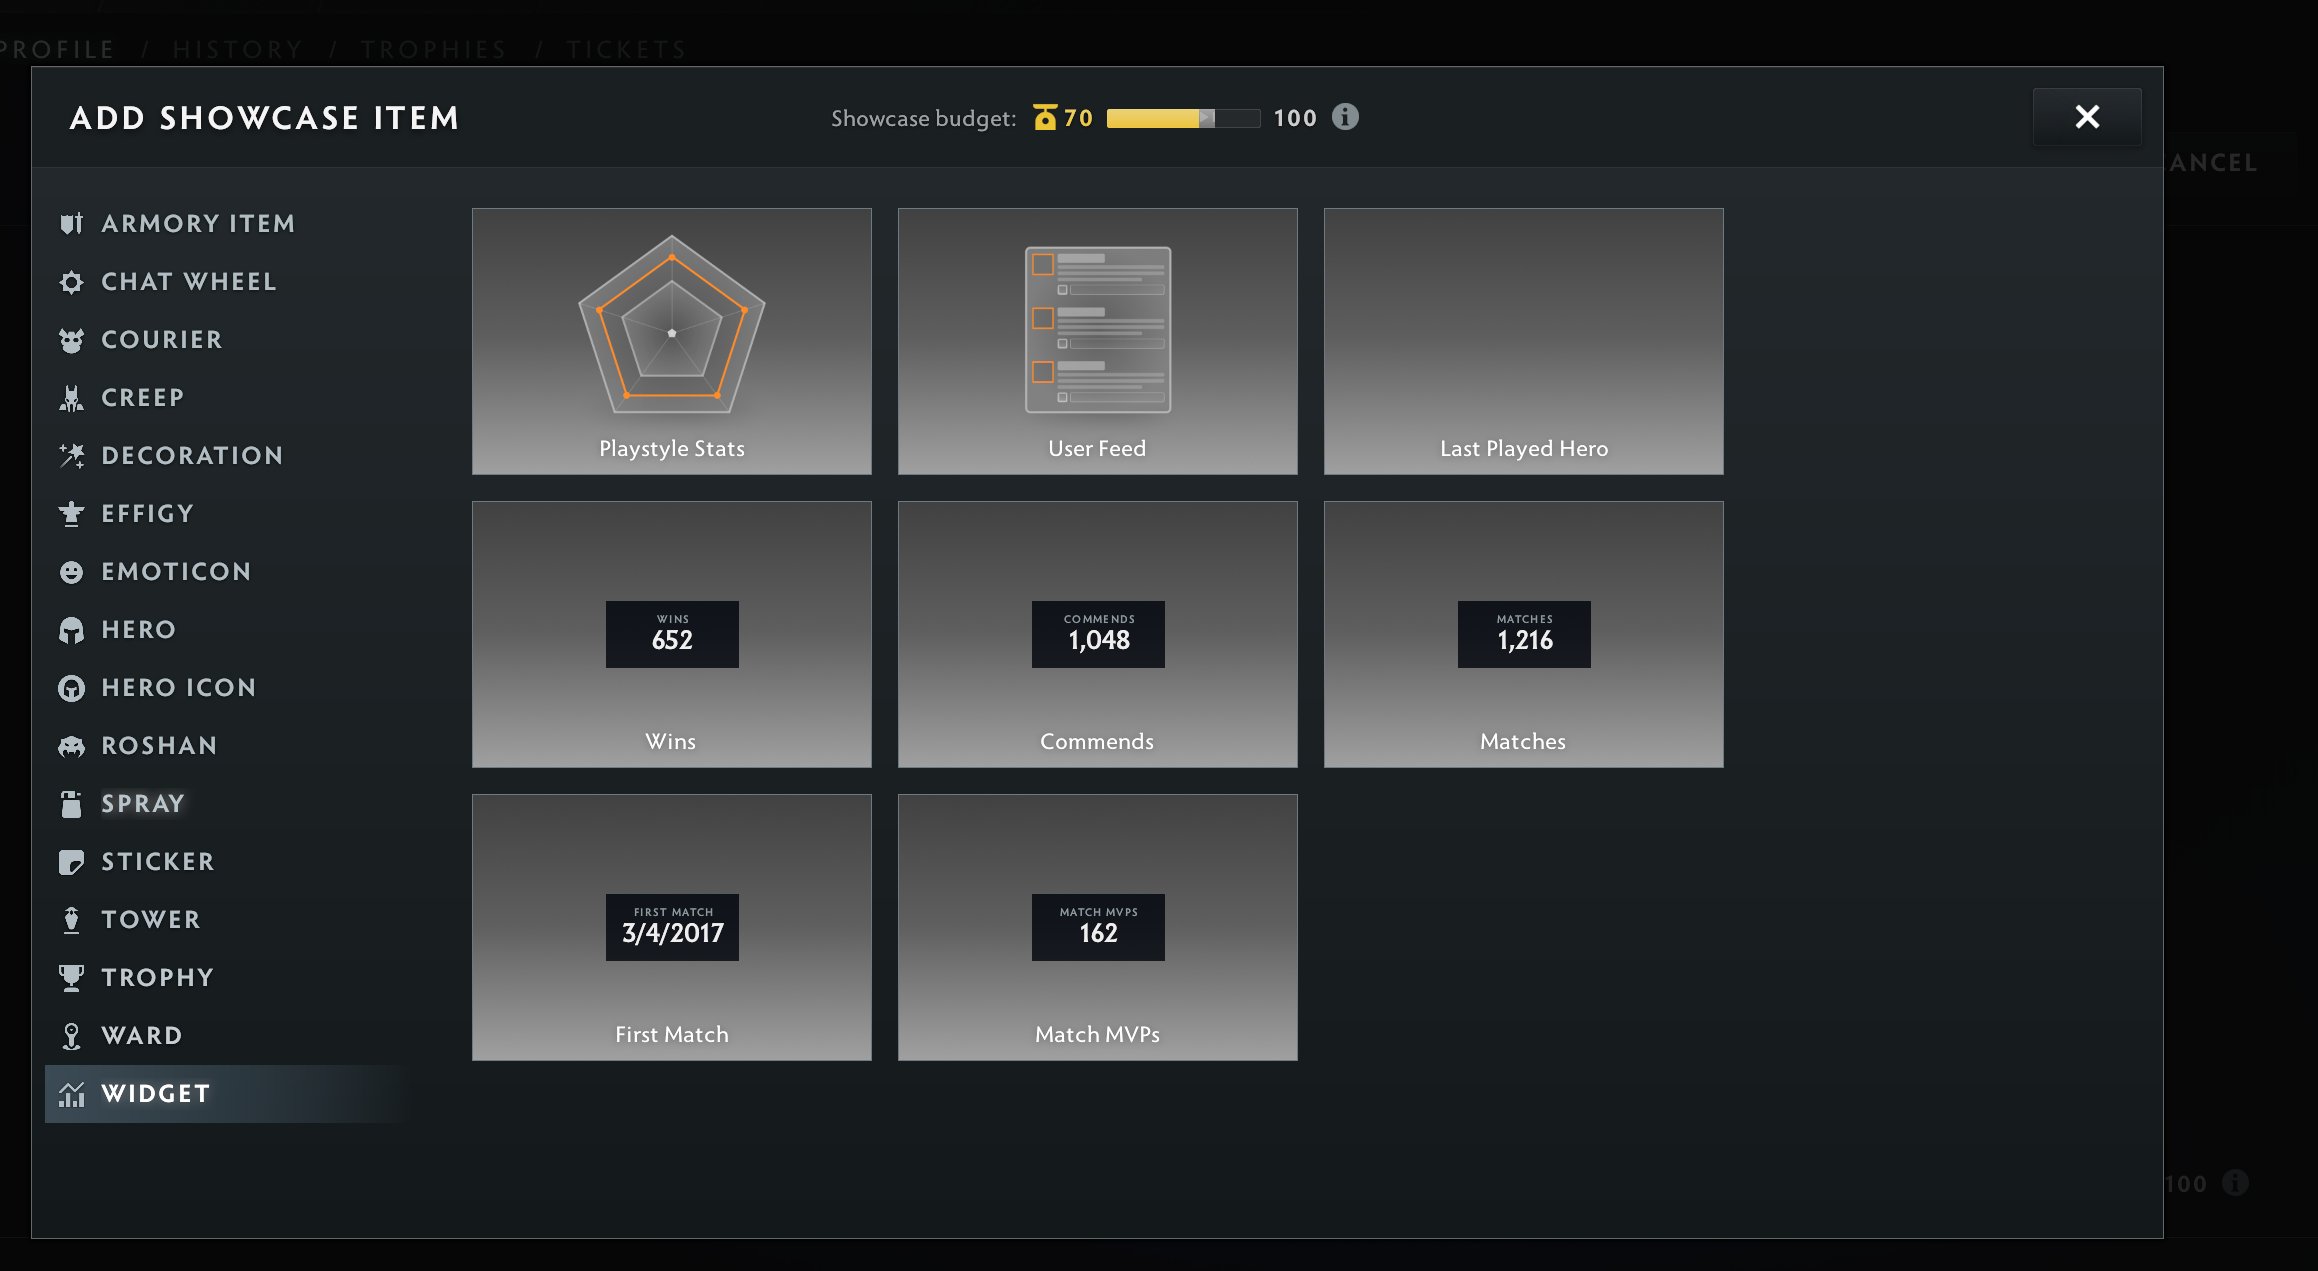Viewport: 2318px width, 1271px height.
Task: Add the Playstyle Stats widget
Action: [x=671, y=341]
